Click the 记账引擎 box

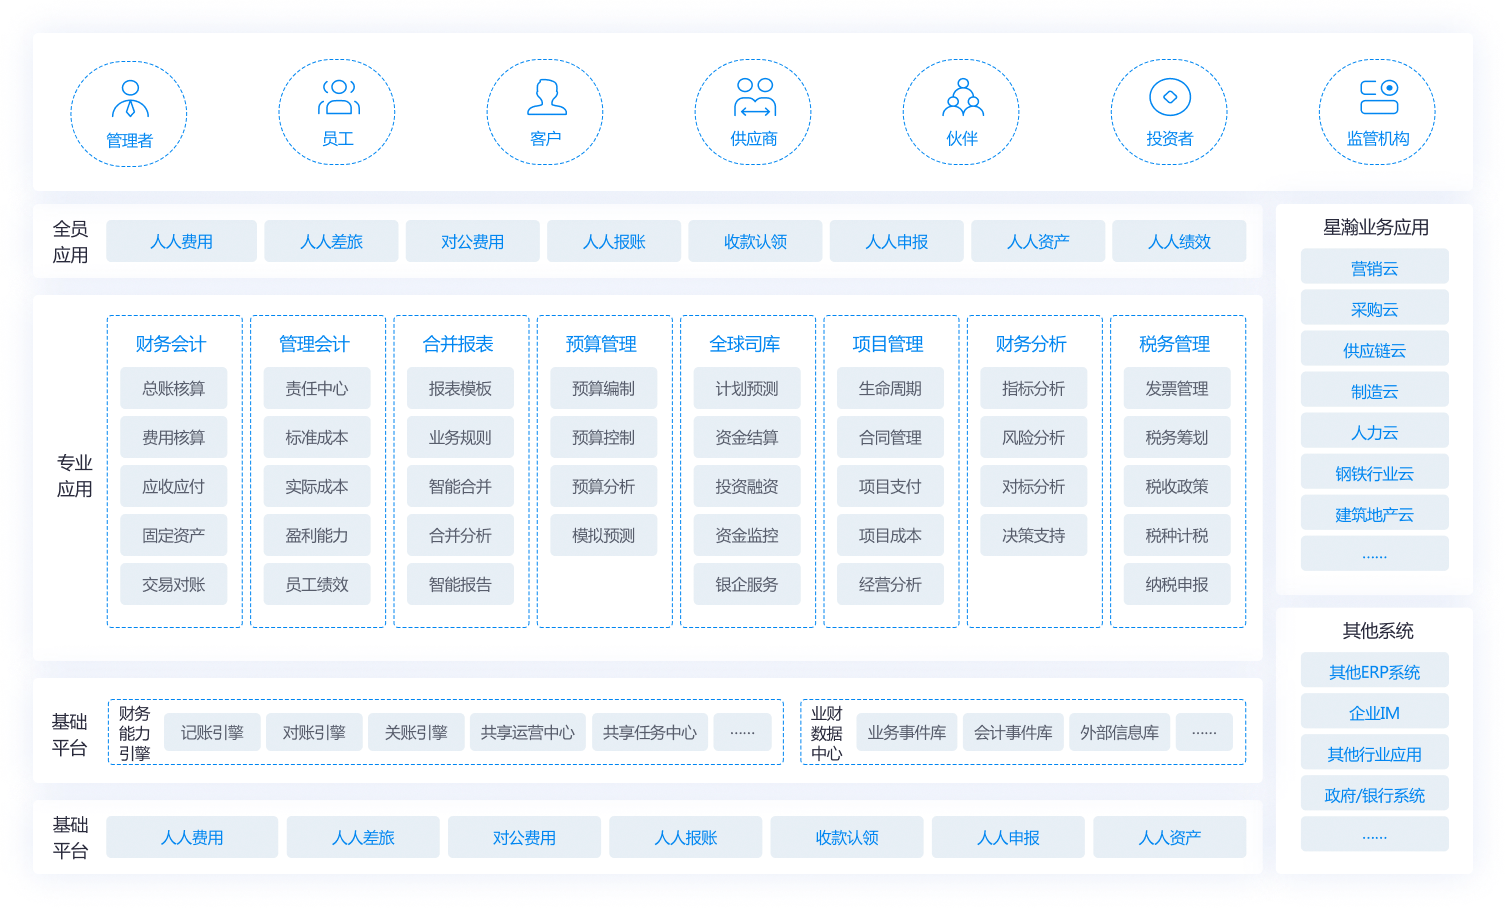click(212, 732)
